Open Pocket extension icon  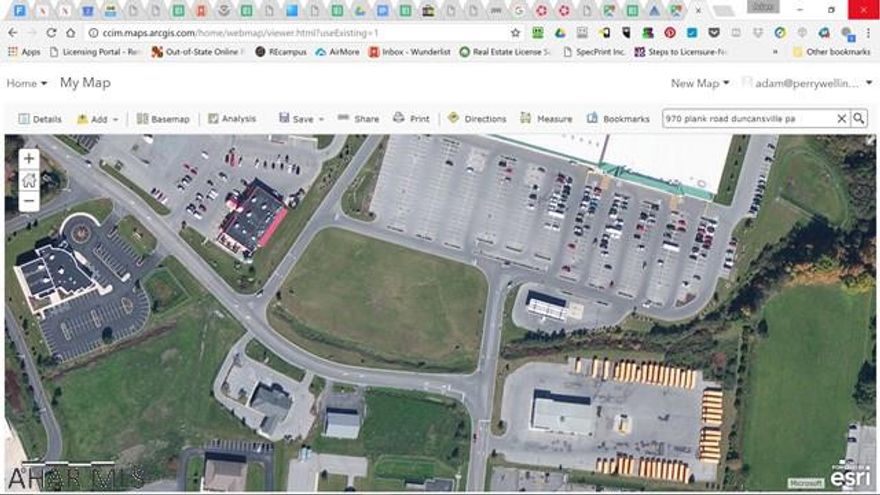tap(714, 33)
